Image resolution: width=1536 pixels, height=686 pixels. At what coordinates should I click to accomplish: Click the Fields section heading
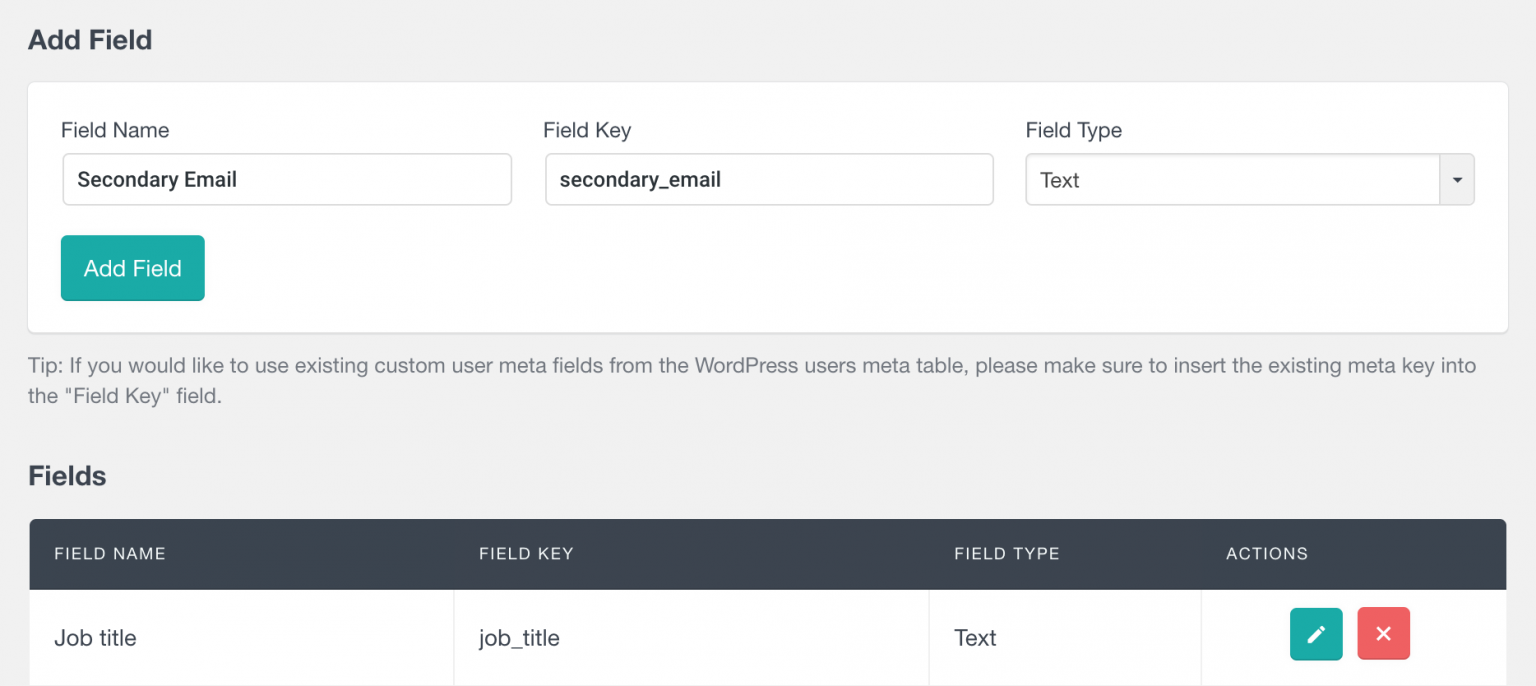point(66,475)
